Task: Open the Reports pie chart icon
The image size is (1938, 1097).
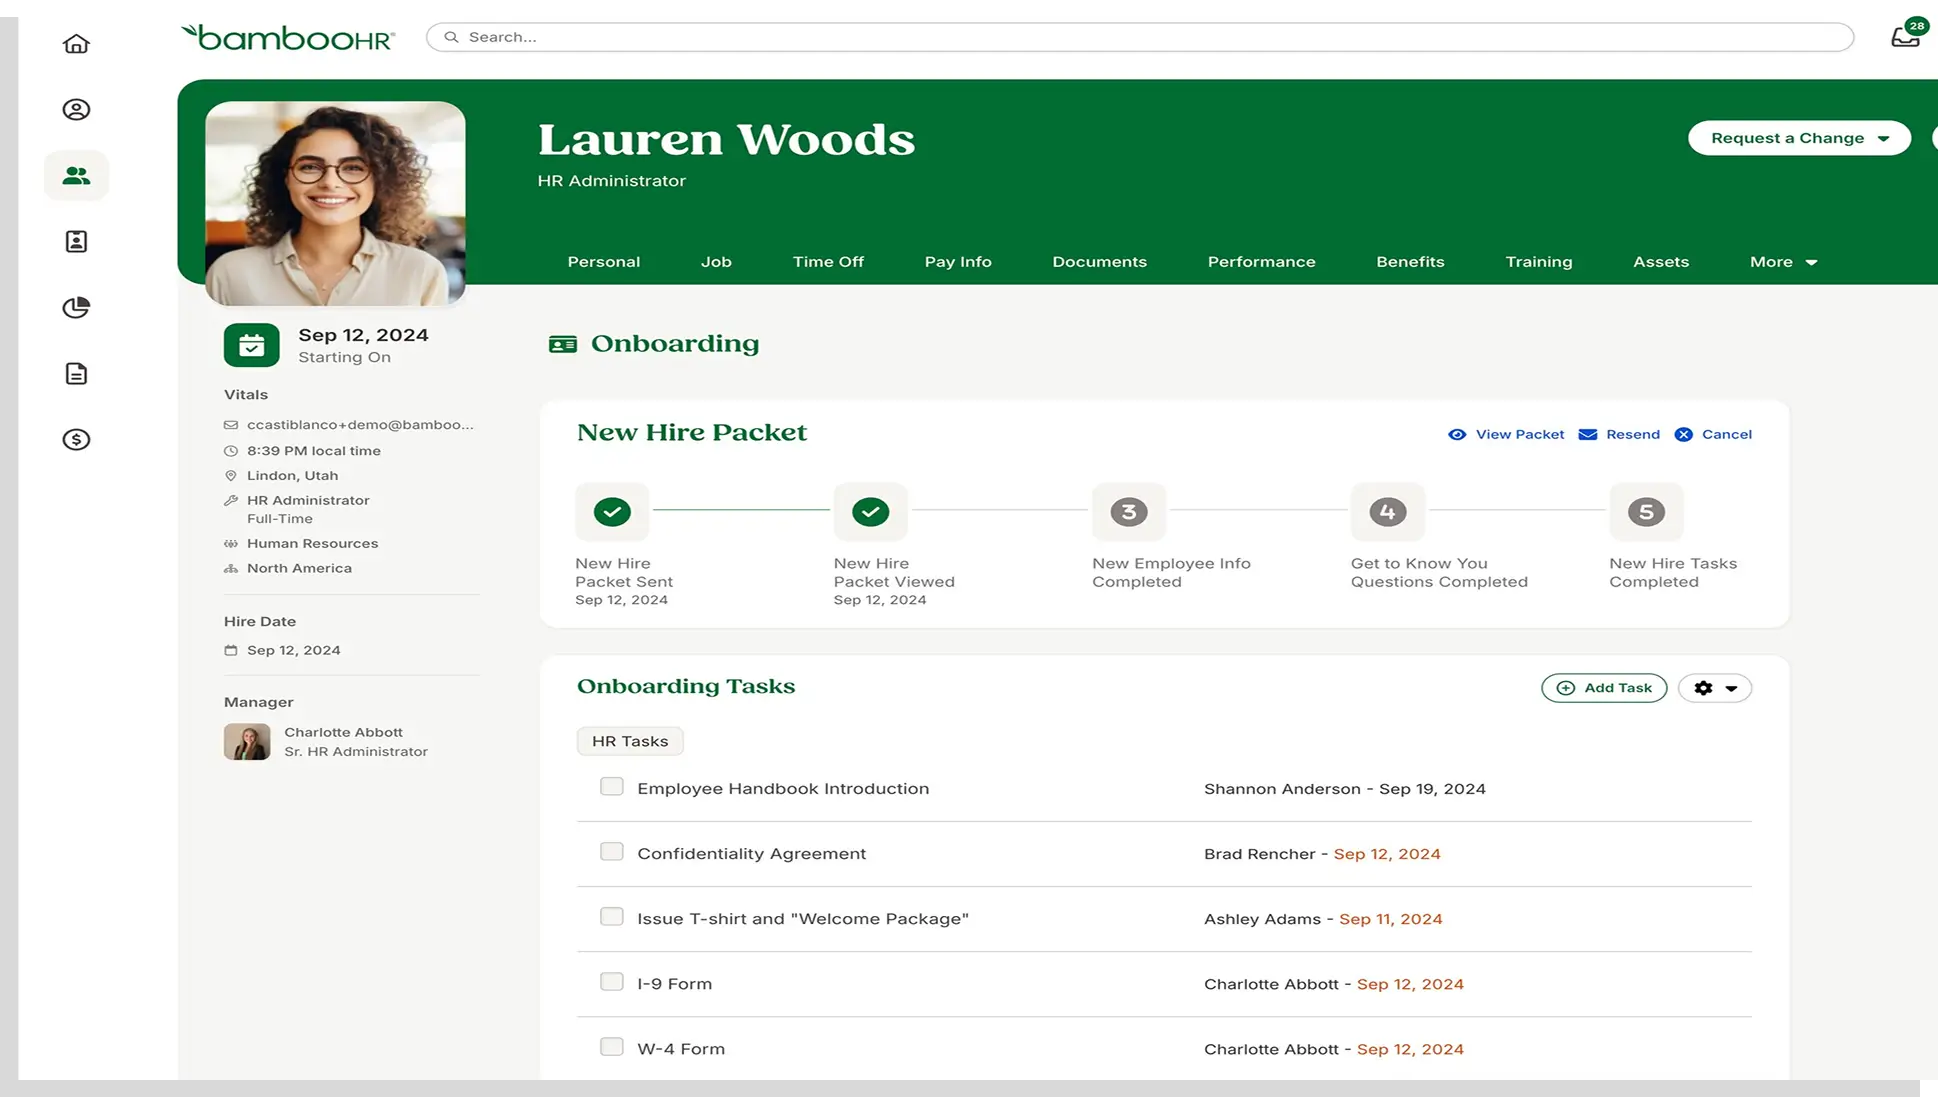Action: pos(76,308)
